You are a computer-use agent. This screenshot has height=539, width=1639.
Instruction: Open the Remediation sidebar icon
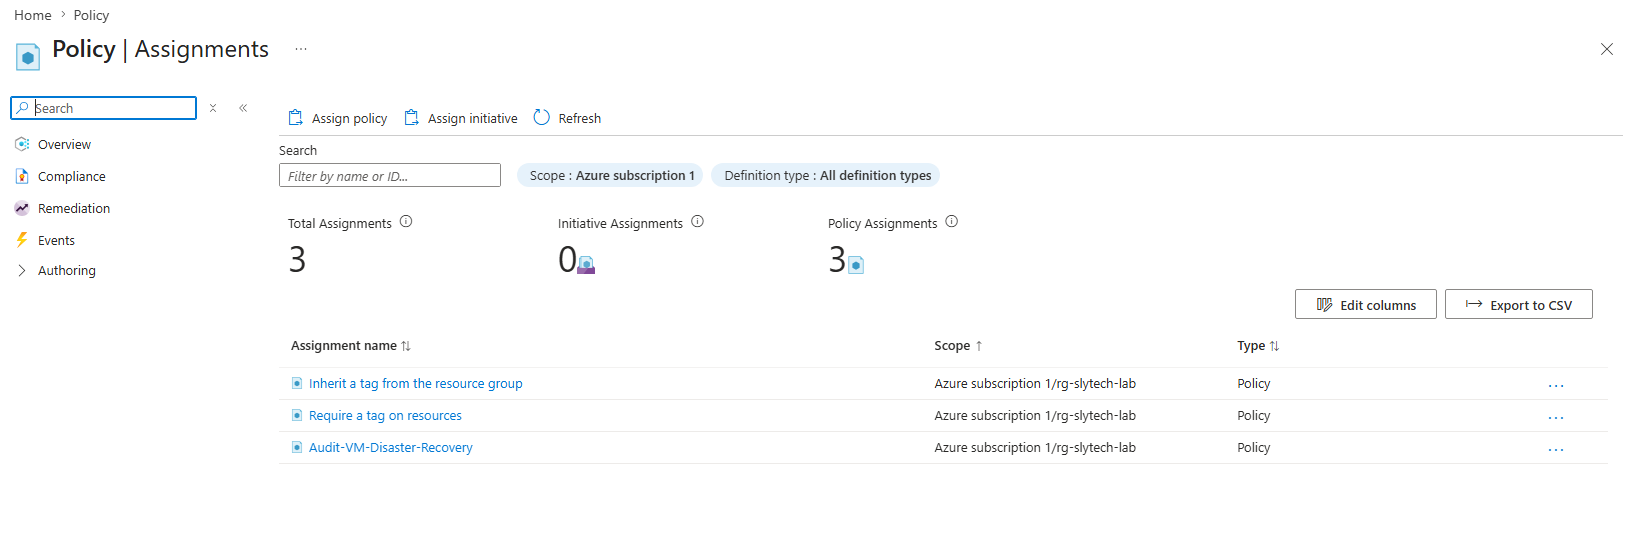pyautogui.click(x=22, y=208)
